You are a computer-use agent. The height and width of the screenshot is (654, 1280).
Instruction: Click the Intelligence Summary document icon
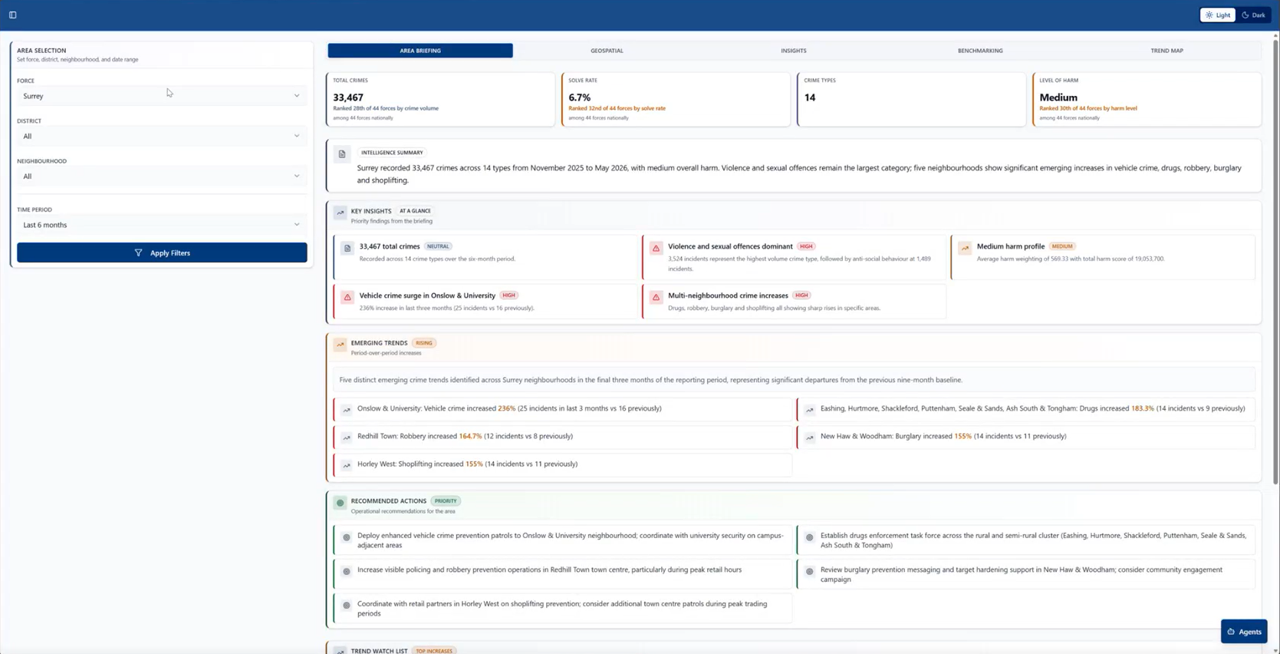click(342, 154)
